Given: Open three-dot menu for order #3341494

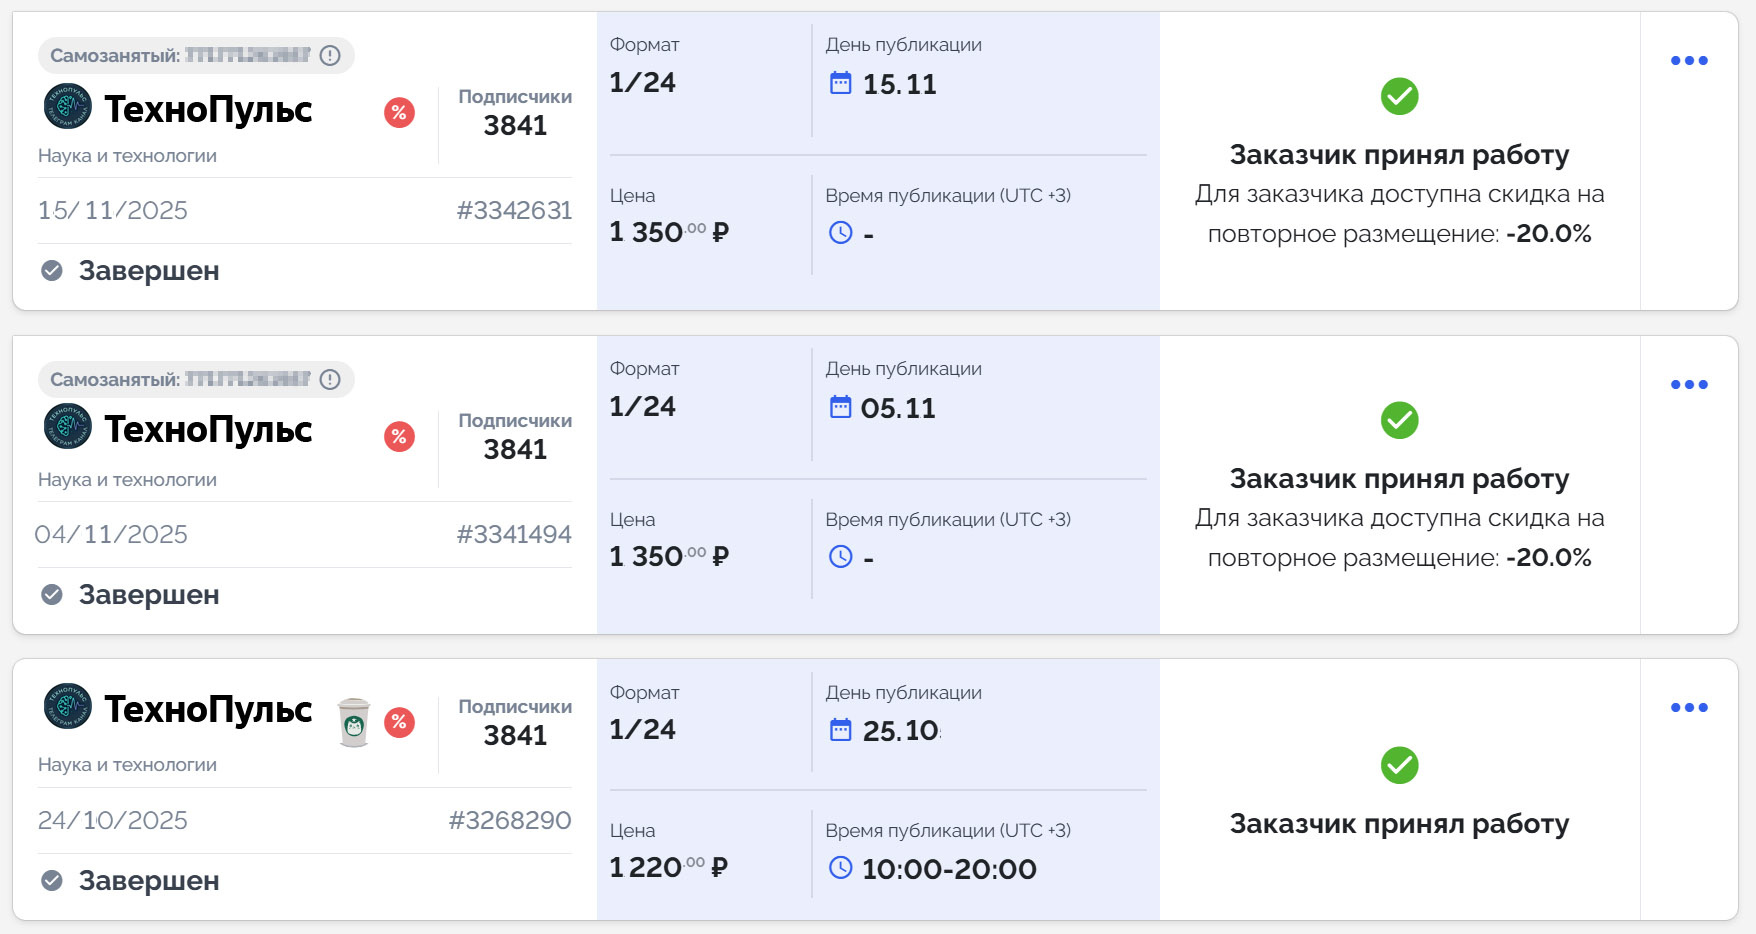Looking at the screenshot, I should point(1689,385).
